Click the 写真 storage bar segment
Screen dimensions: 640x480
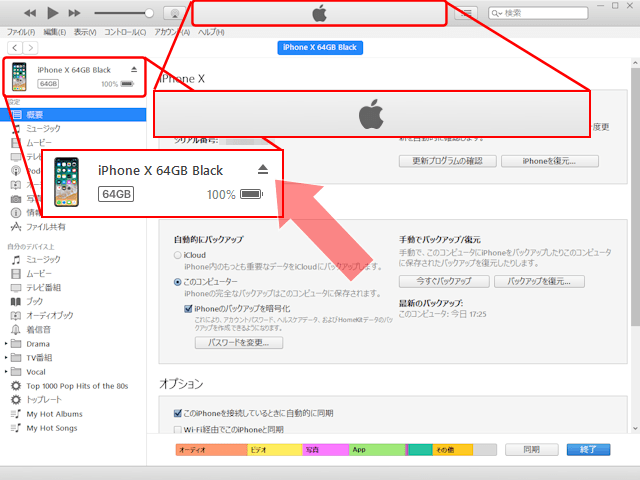point(326,450)
